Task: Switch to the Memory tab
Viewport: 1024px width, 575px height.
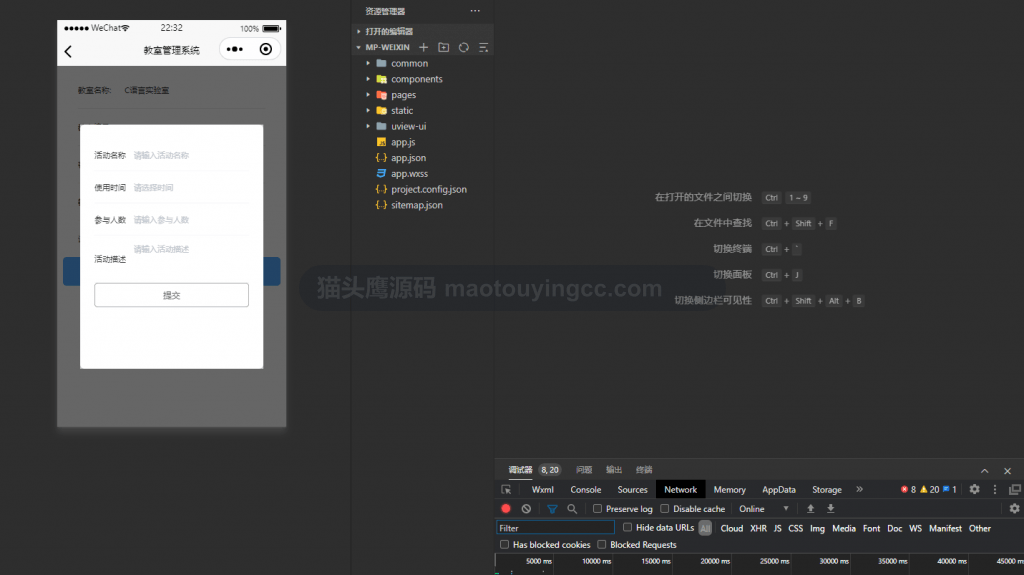Action: [x=729, y=489]
